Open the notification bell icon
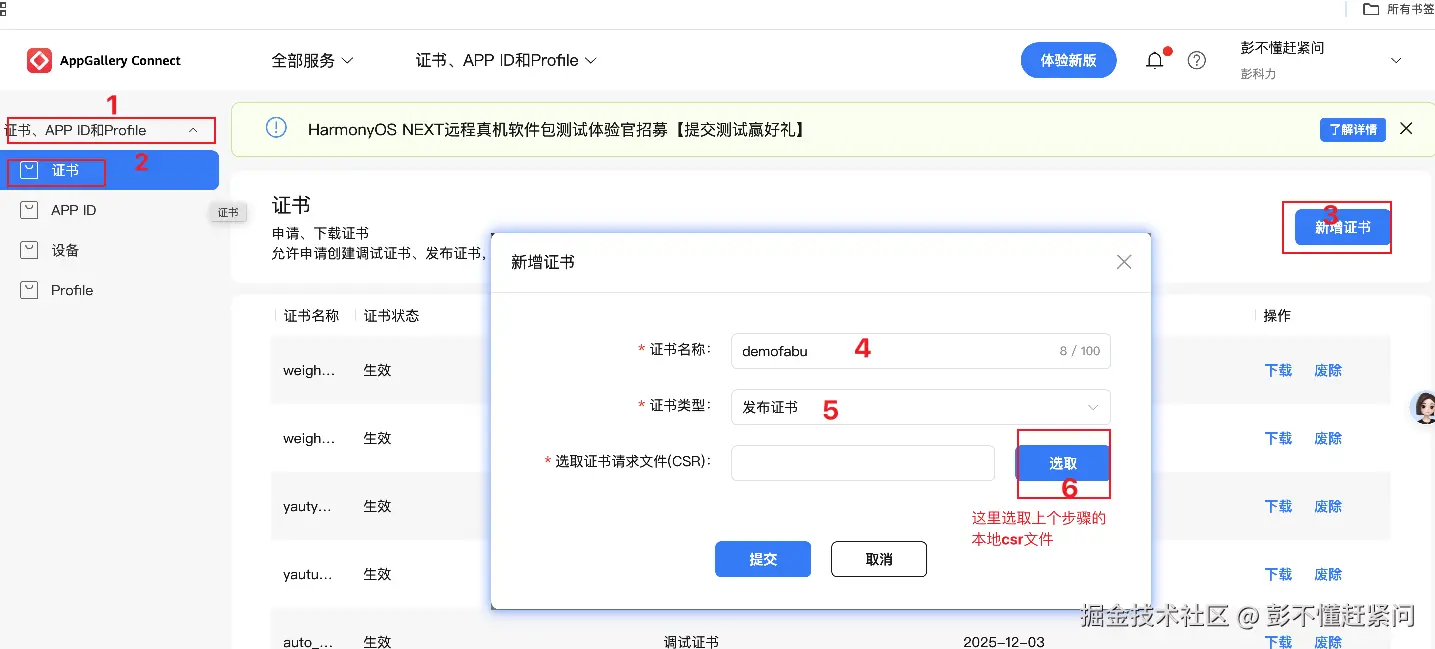This screenshot has height=649, width=1435. 1154,60
